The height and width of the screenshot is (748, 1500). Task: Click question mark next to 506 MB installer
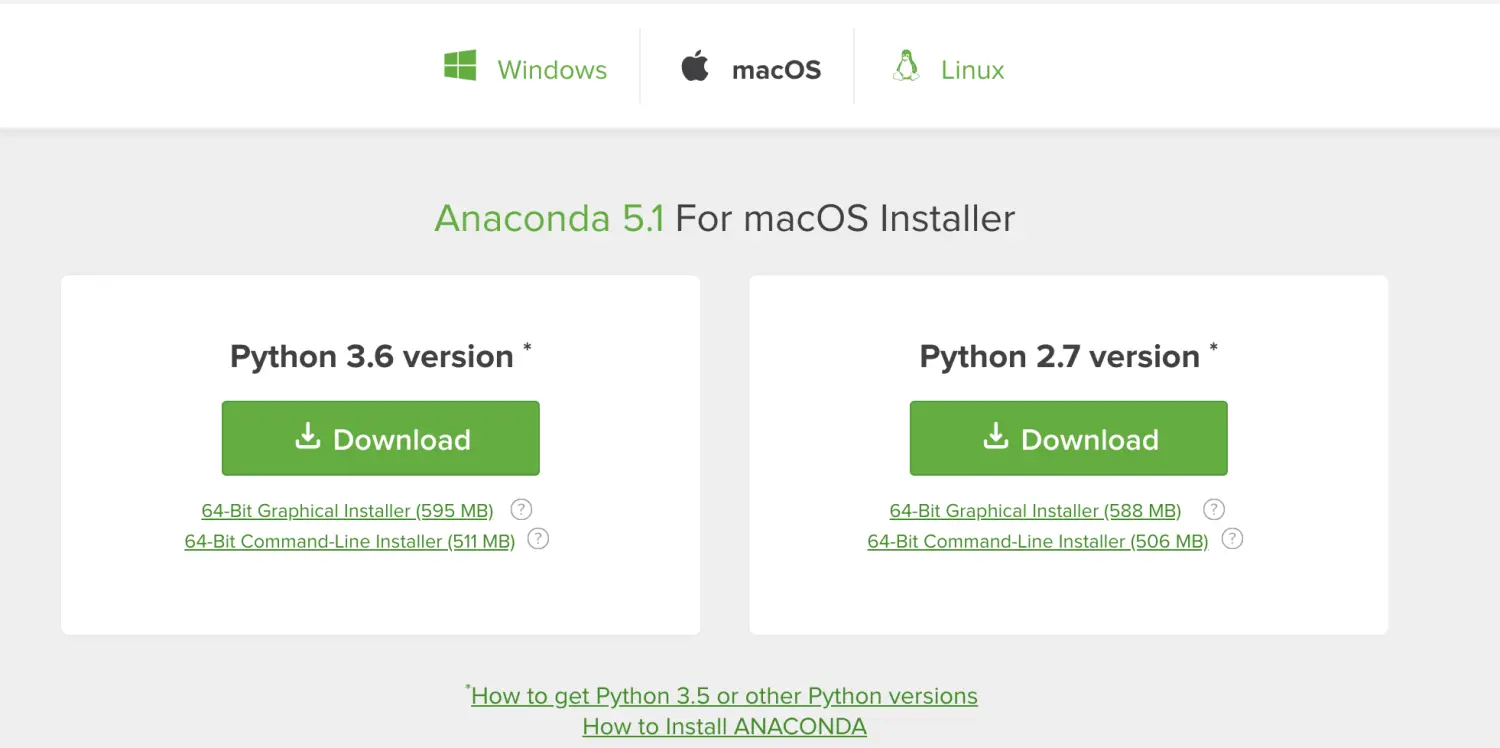(1233, 539)
